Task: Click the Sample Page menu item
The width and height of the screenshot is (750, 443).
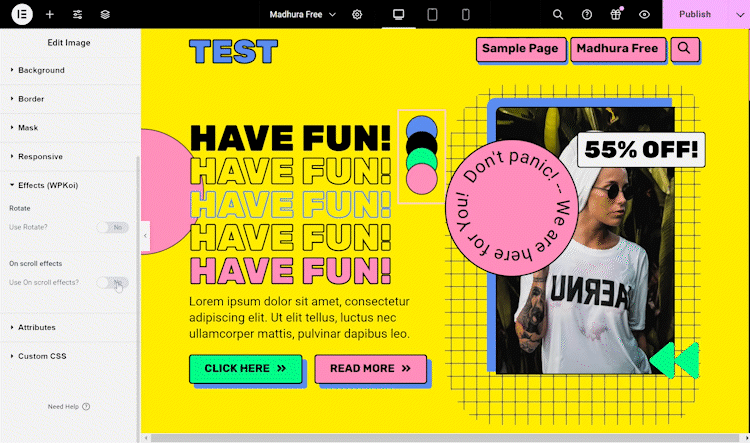Action: (520, 49)
